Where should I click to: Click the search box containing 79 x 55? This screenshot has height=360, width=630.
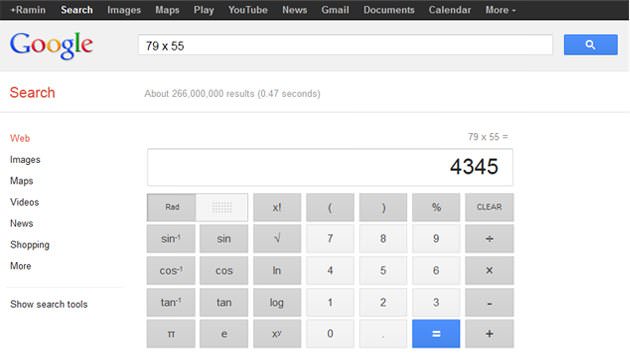coord(345,45)
